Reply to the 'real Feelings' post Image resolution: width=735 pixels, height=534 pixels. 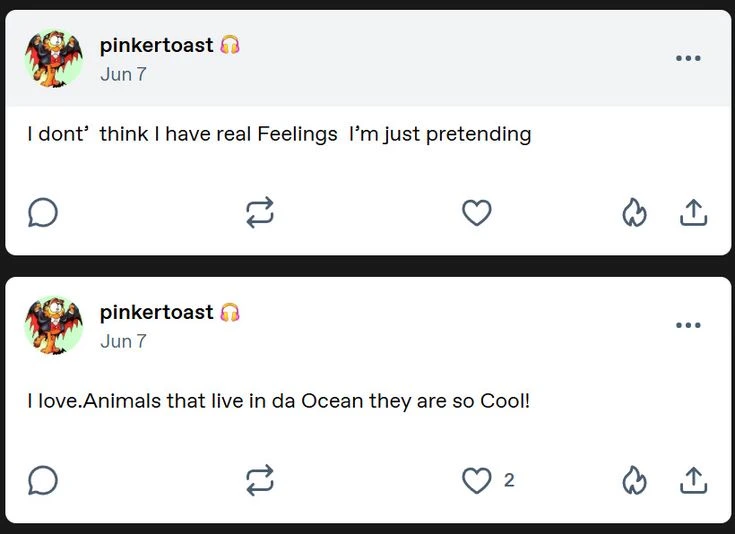(x=42, y=212)
